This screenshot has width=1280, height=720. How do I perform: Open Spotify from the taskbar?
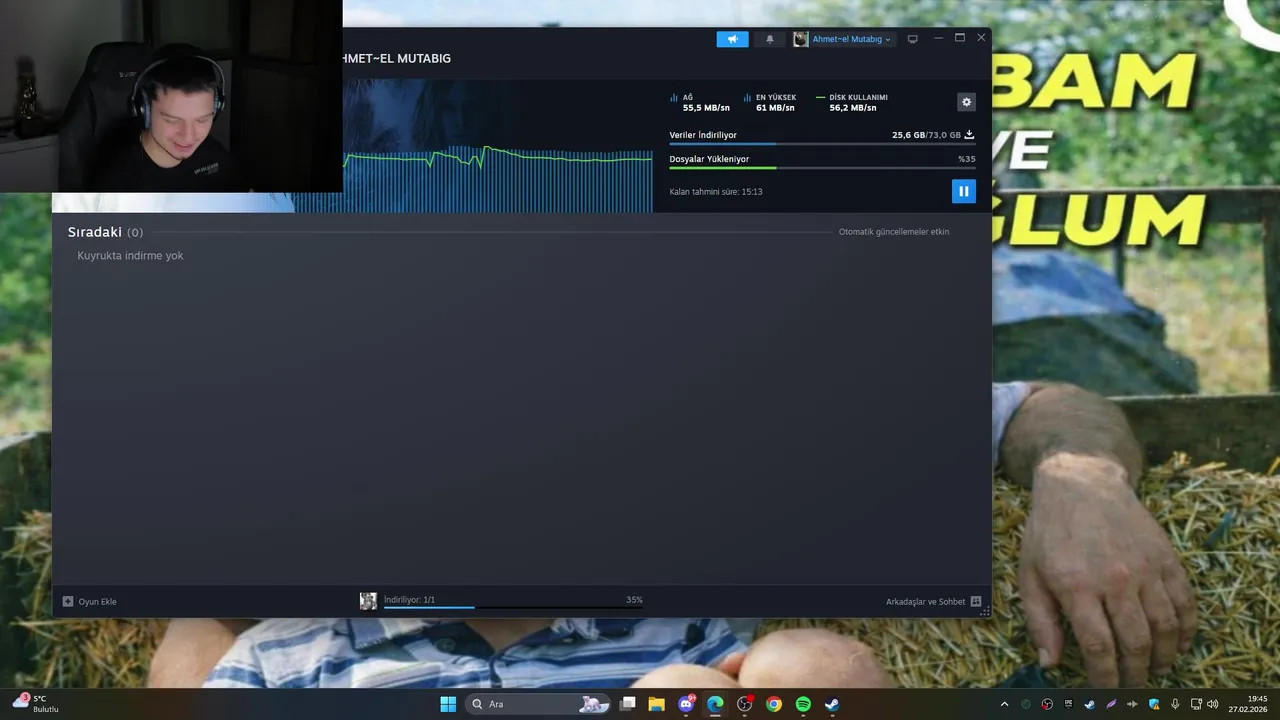tap(803, 704)
